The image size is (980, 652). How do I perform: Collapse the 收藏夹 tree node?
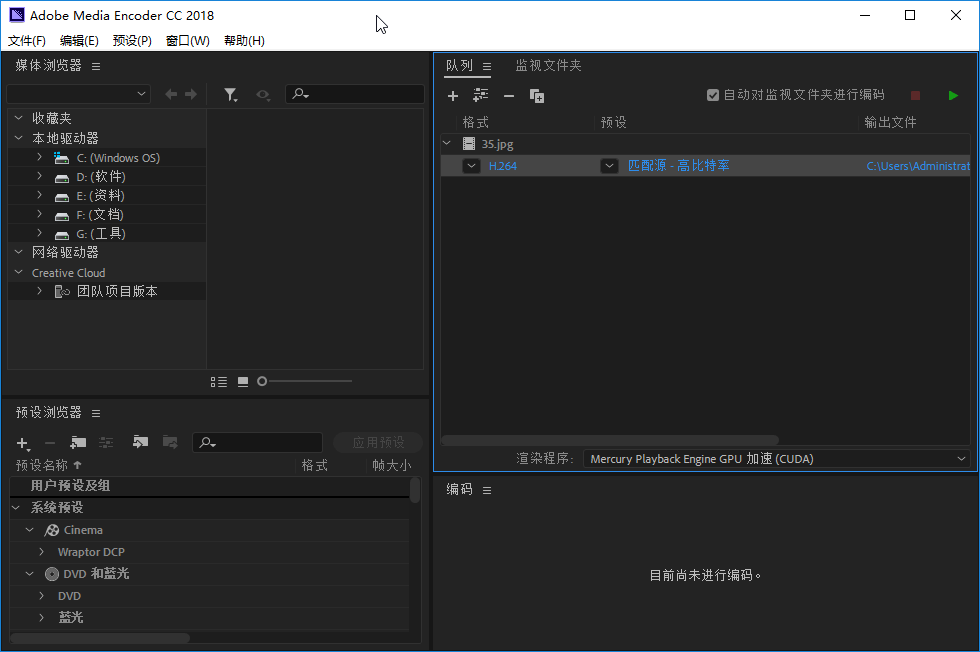click(x=19, y=118)
